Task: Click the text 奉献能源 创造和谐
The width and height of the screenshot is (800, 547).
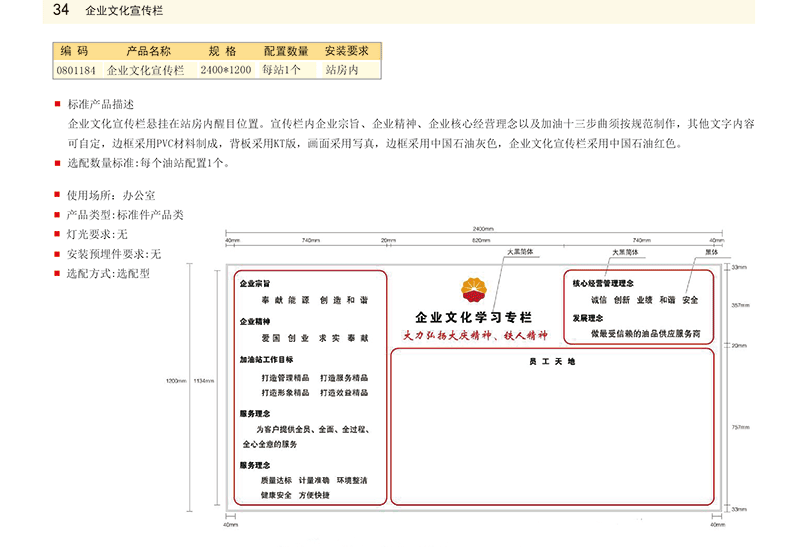Action: (315, 300)
